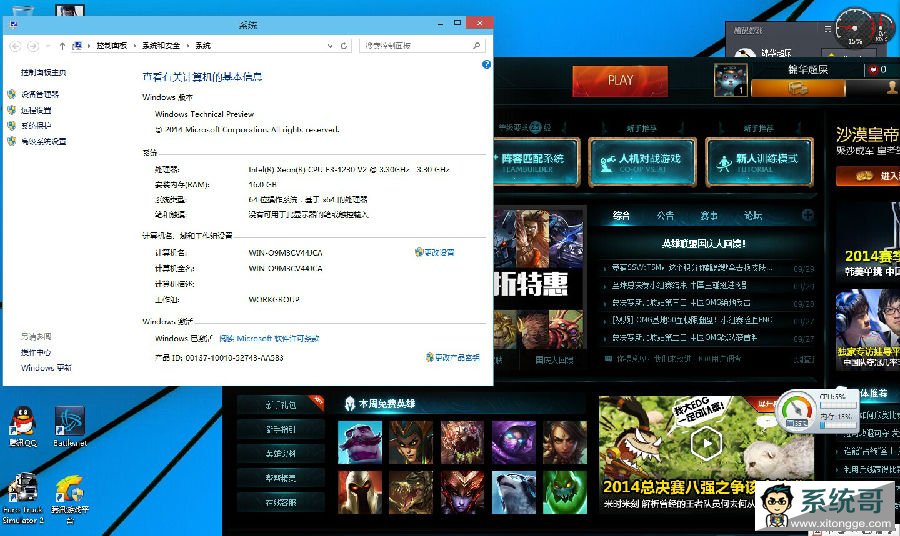Screen dimensions: 900x536
Task: Expand more news with the plus icon
Action: tap(807, 215)
